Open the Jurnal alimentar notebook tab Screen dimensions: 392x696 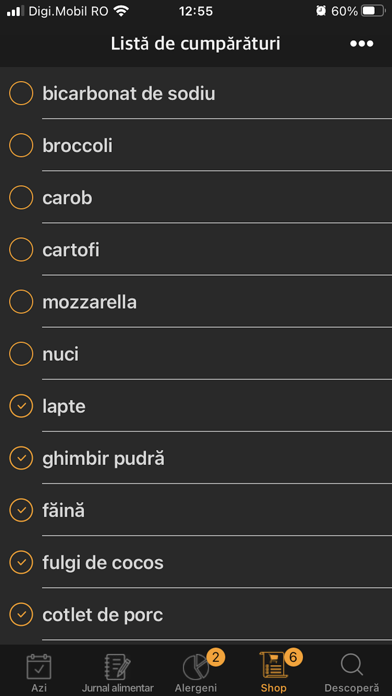pyautogui.click(x=118, y=672)
